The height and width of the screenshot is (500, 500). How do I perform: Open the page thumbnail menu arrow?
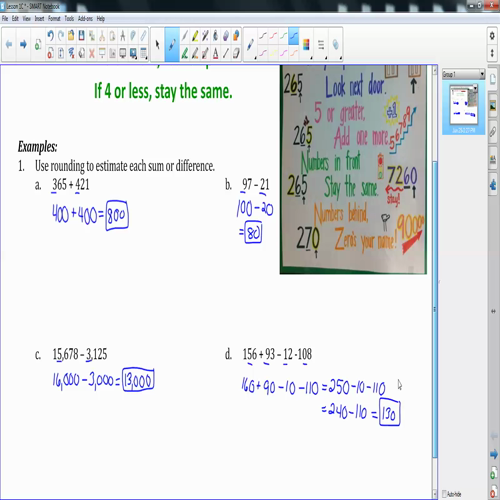pos(475,88)
